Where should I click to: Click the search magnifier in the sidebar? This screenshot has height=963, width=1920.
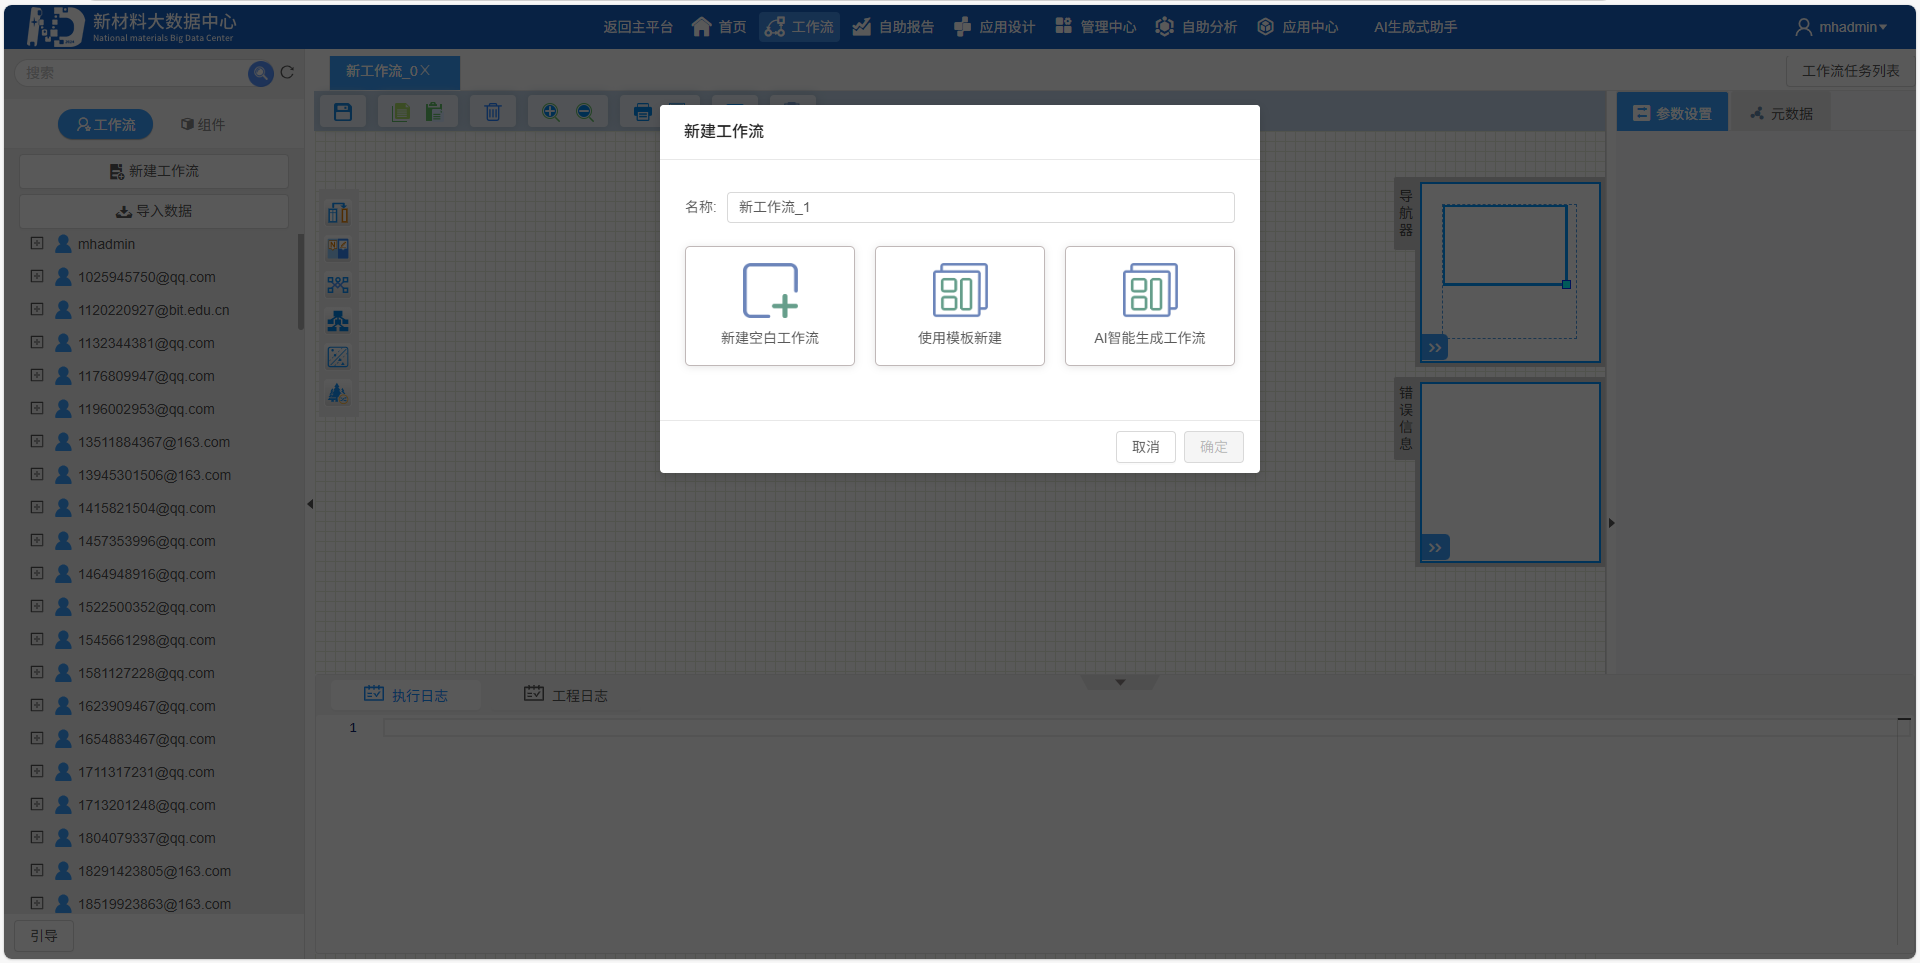259,72
